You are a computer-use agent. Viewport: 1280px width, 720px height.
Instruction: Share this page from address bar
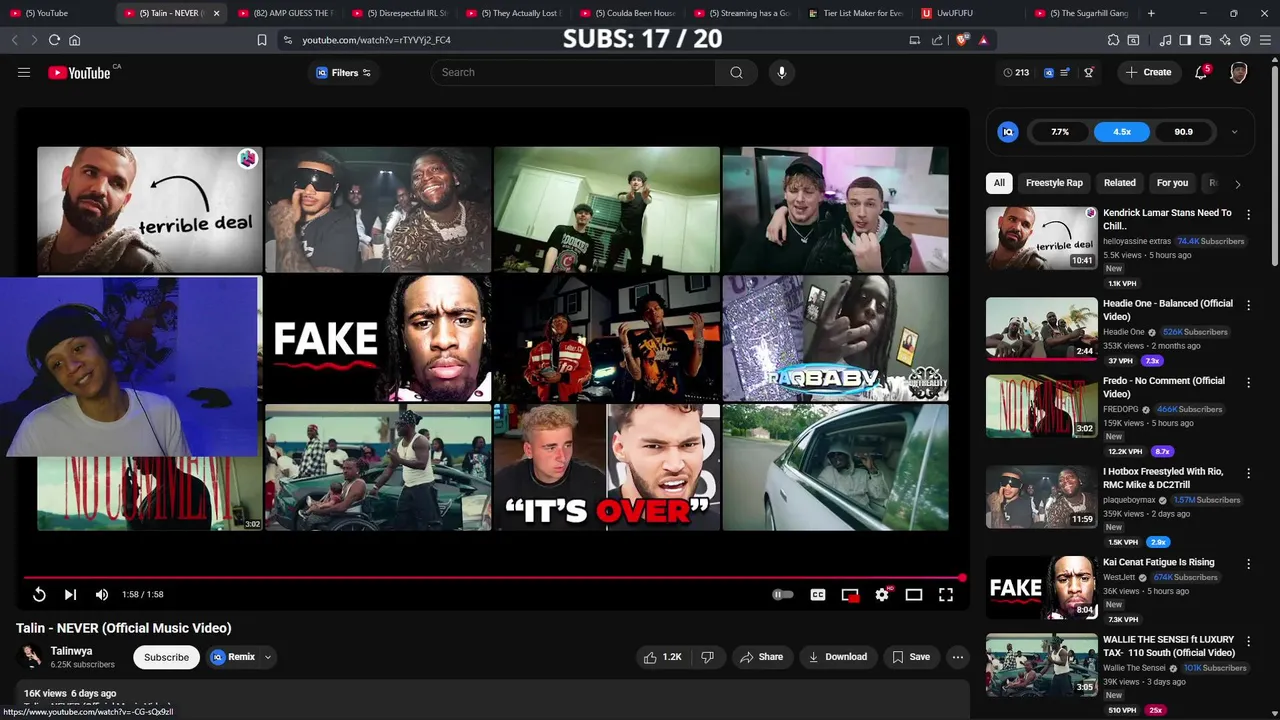(x=937, y=40)
